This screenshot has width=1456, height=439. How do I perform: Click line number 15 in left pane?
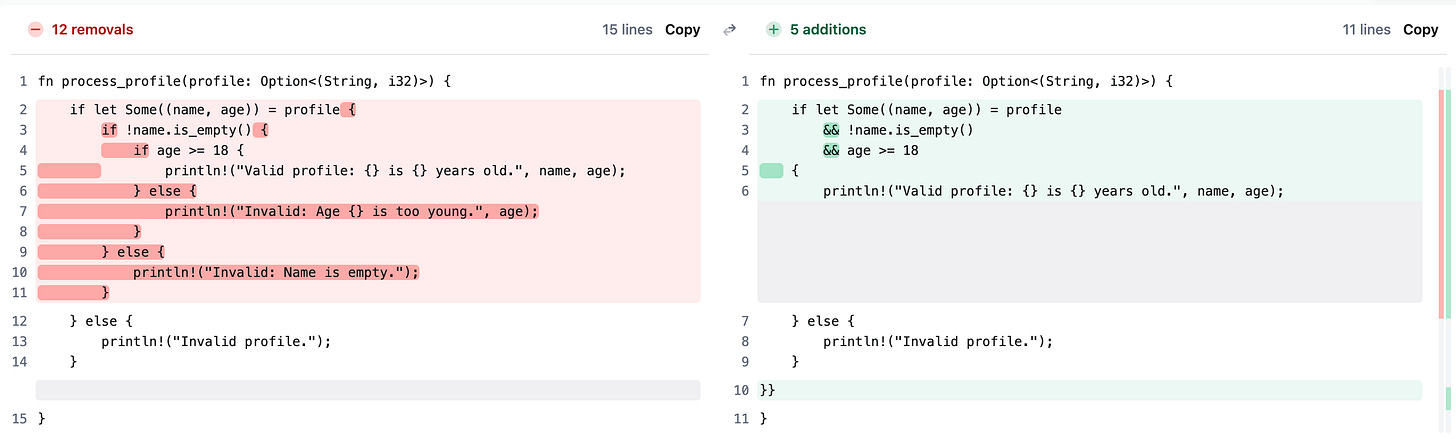[x=19, y=418]
